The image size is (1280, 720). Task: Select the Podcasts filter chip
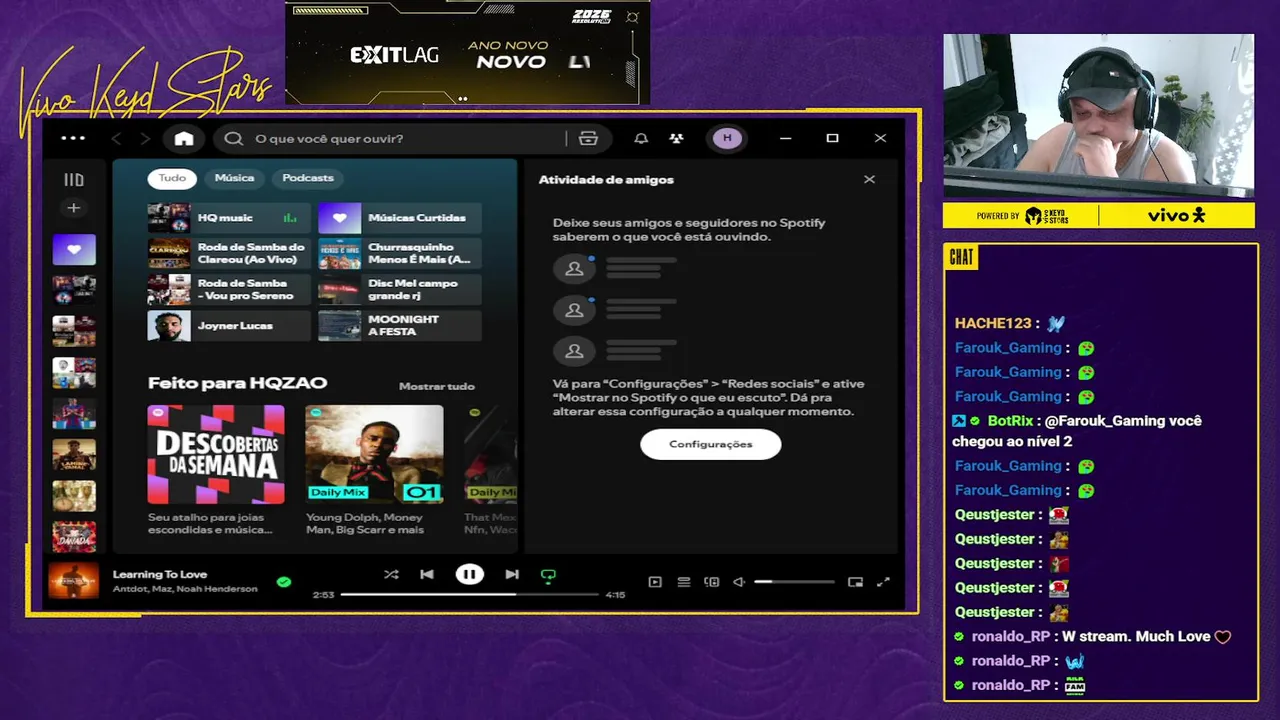click(x=308, y=178)
